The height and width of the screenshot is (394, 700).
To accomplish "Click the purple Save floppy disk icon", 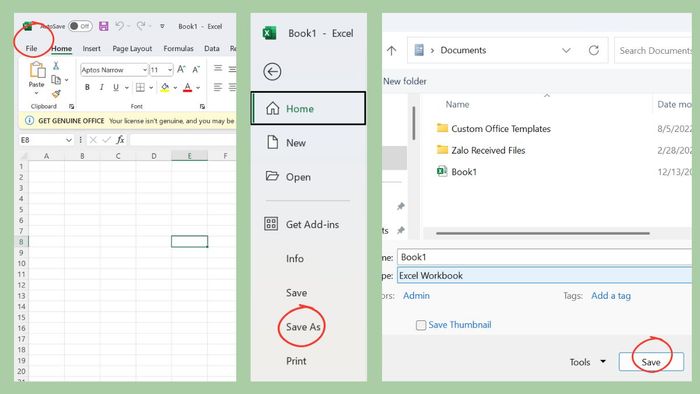I will 104,26.
